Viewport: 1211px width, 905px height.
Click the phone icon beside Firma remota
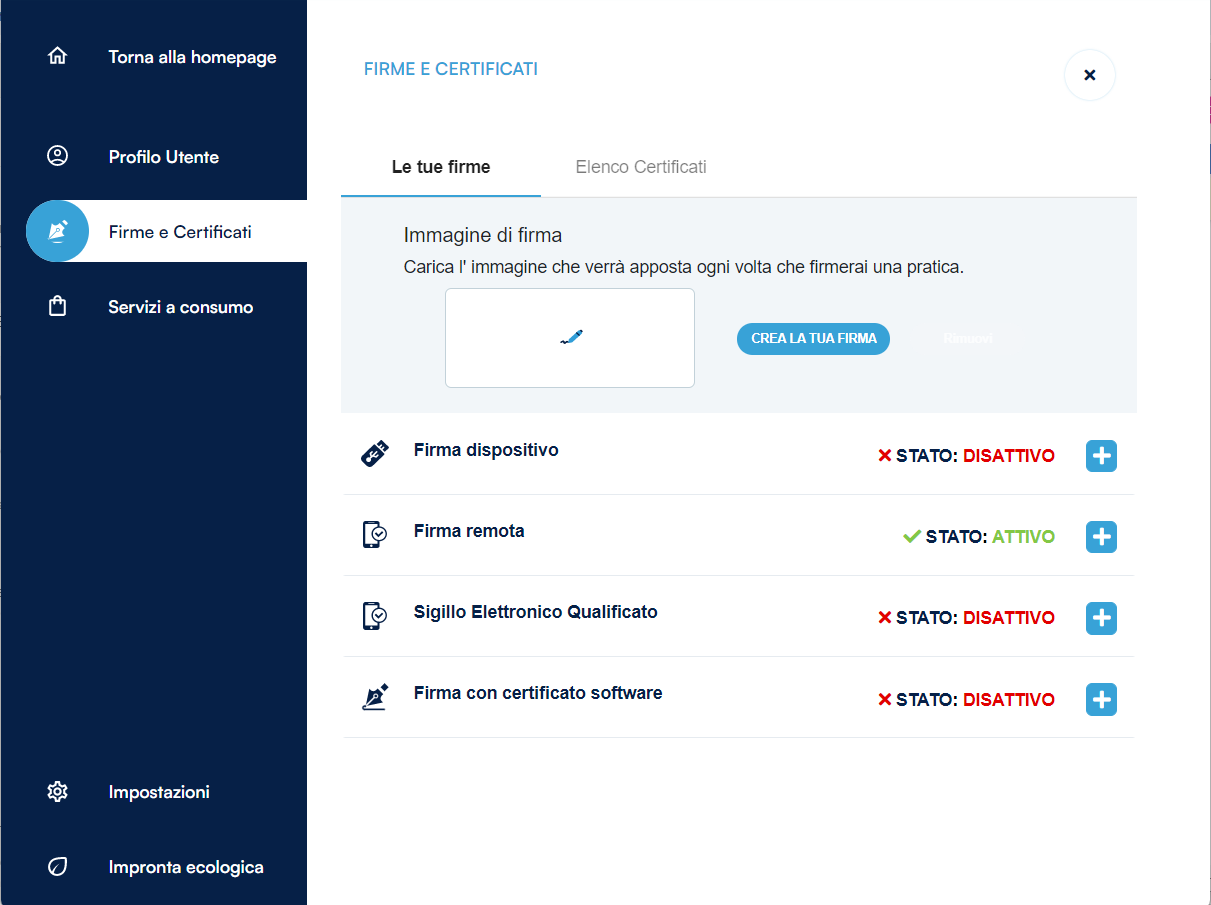coord(374,535)
